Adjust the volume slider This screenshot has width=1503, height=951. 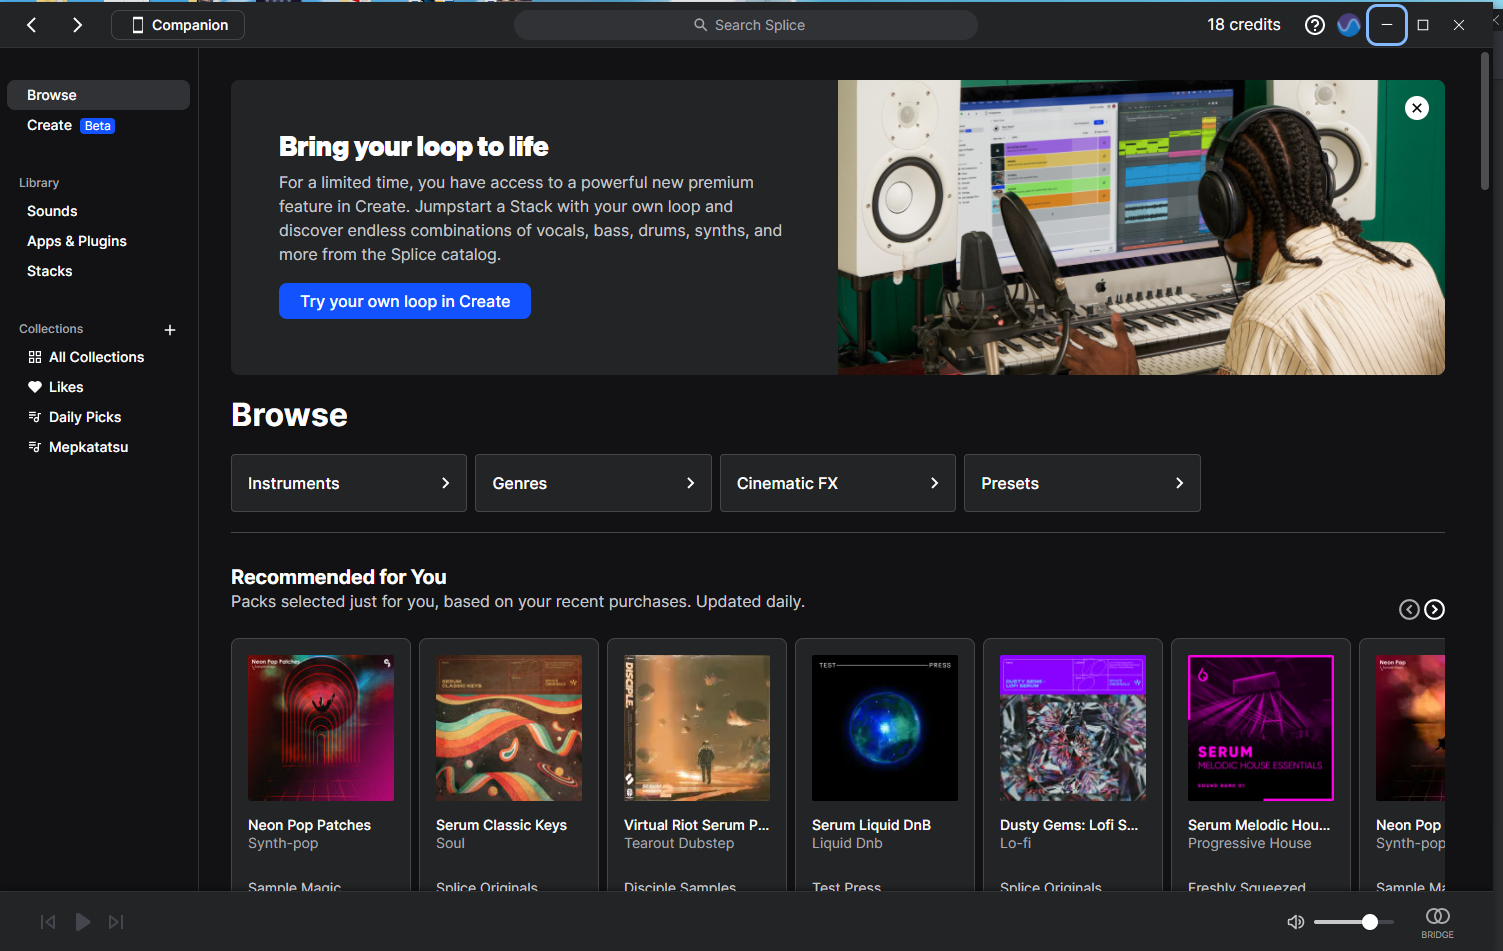pos(1353,922)
